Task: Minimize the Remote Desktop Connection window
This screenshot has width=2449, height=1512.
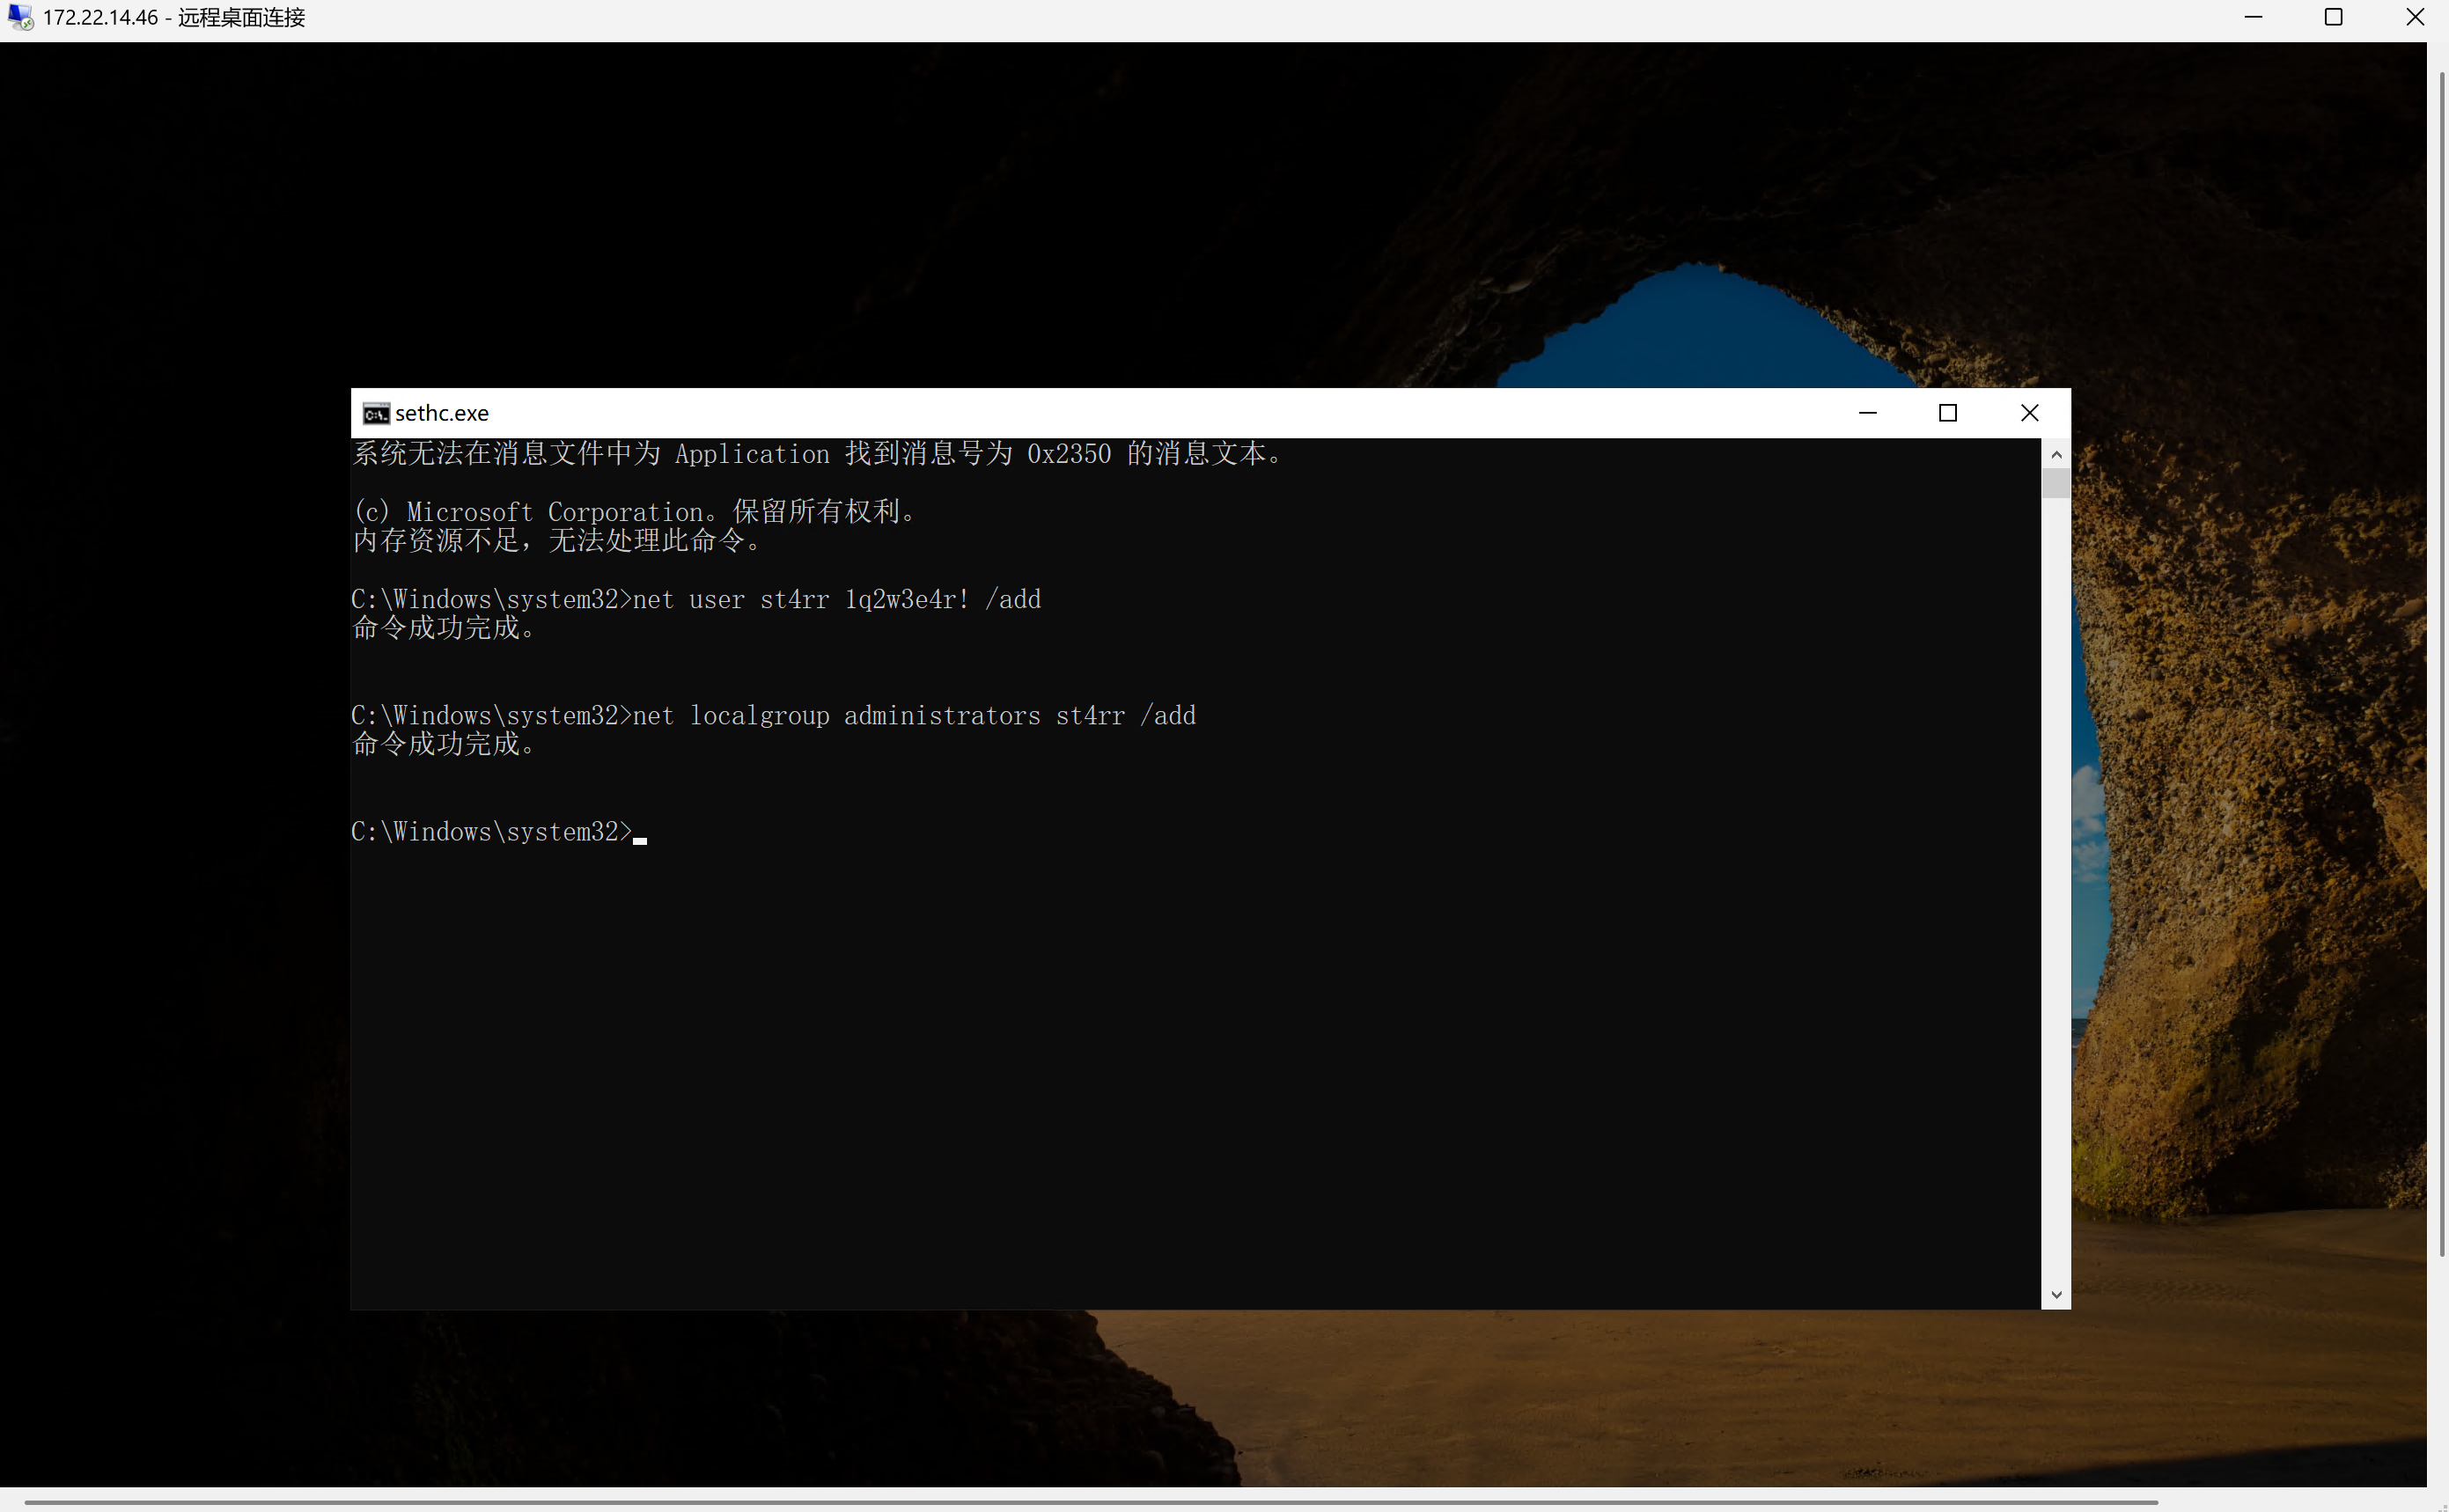Action: click(x=2253, y=17)
